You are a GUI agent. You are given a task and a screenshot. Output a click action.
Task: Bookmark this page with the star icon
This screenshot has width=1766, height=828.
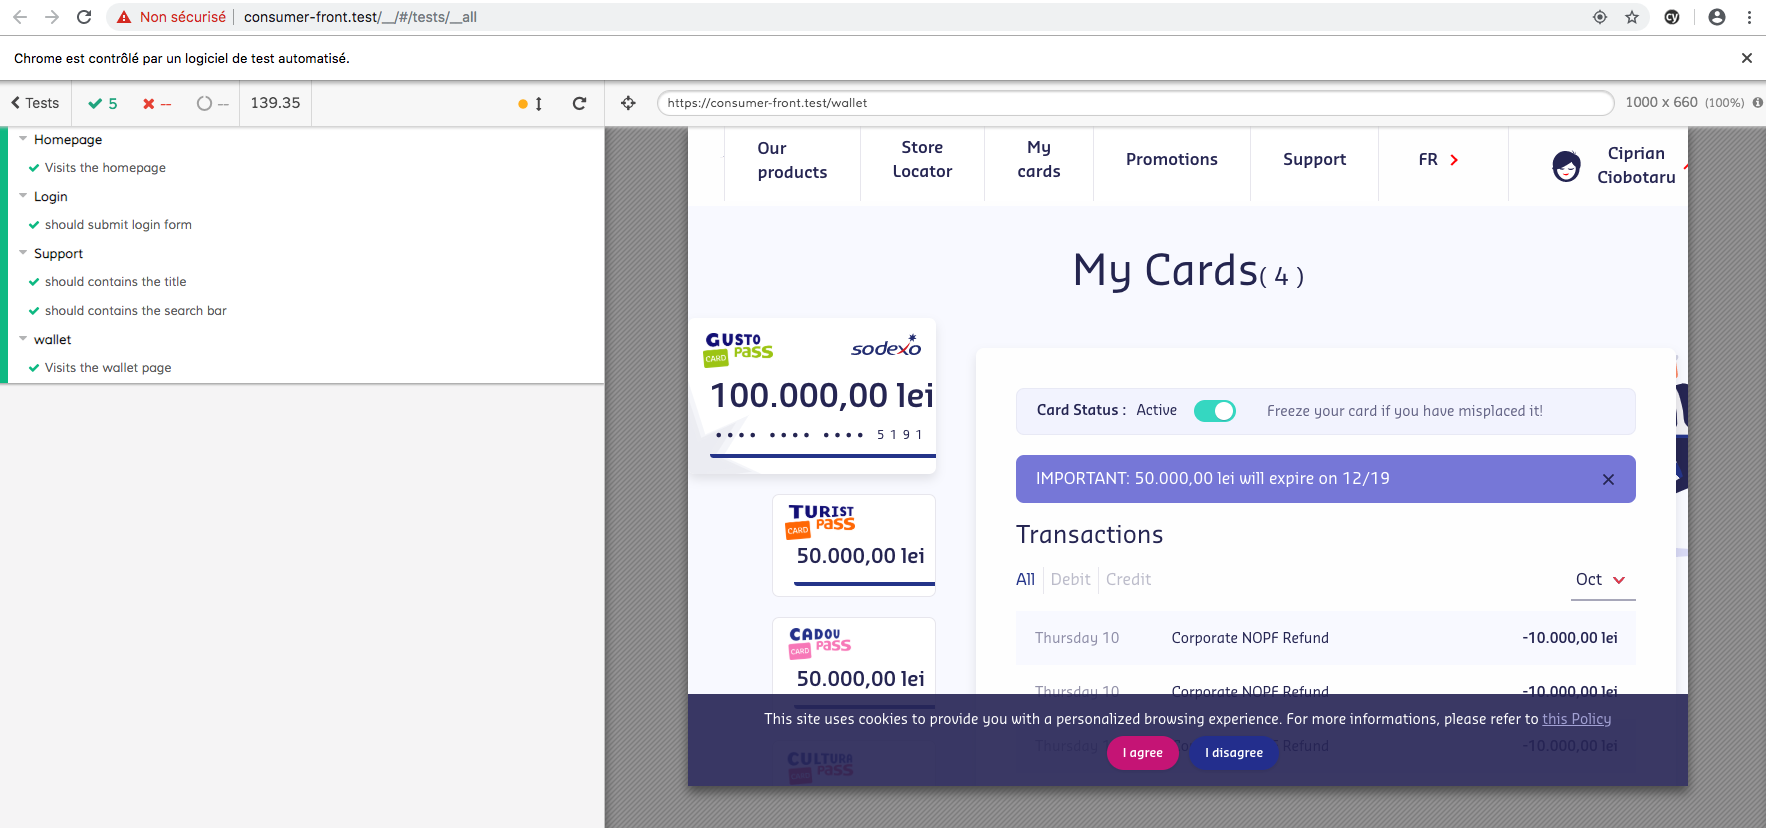[1632, 17]
